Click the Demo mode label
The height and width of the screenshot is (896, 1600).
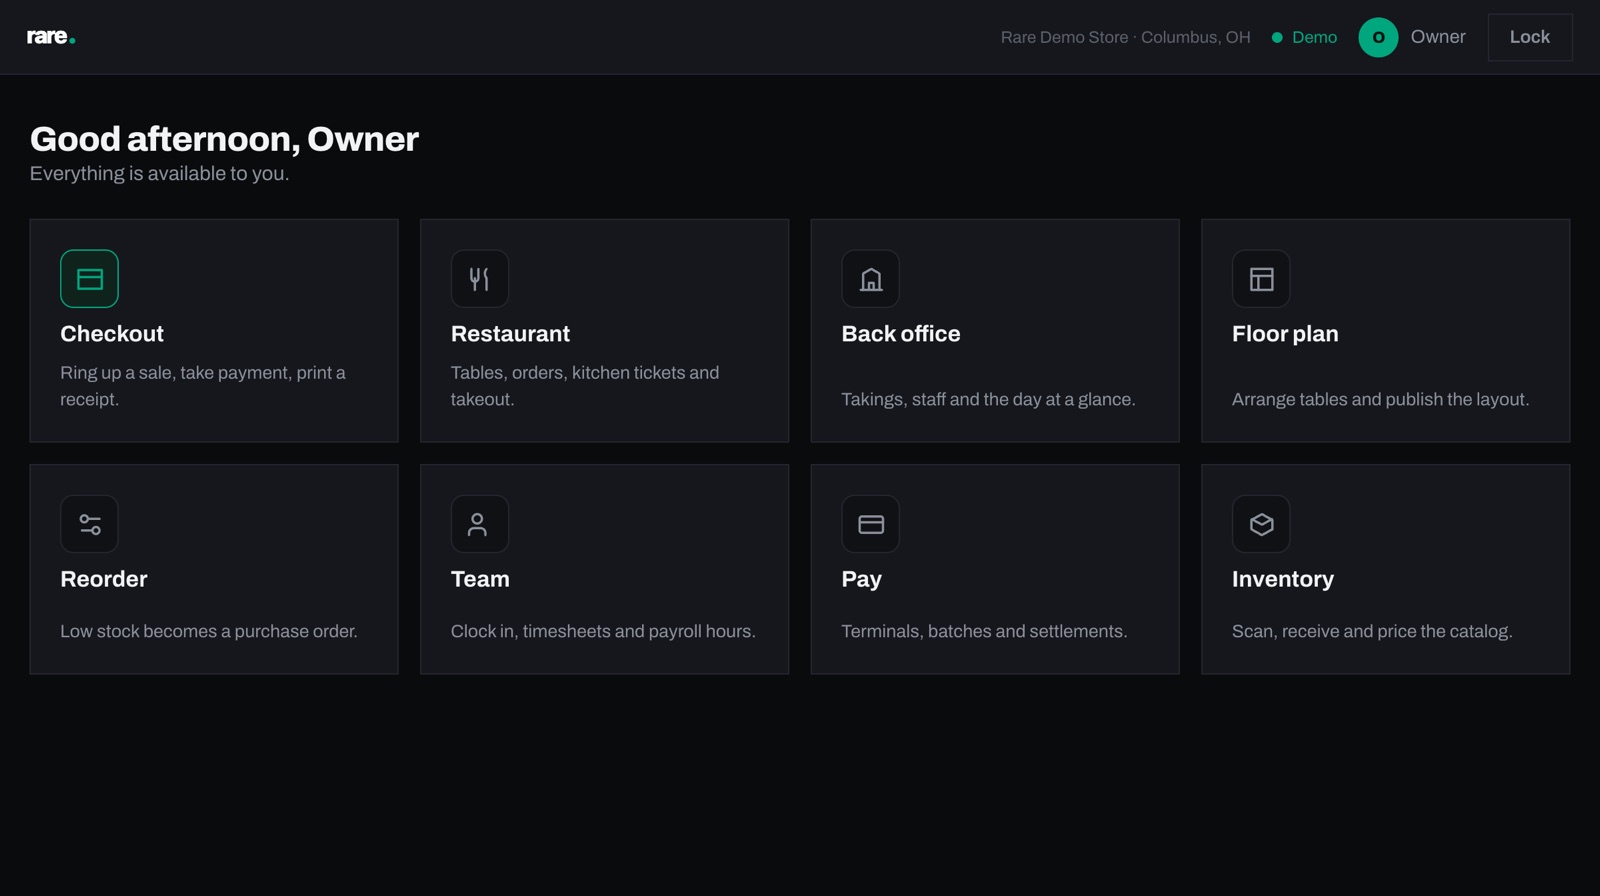click(x=1314, y=37)
